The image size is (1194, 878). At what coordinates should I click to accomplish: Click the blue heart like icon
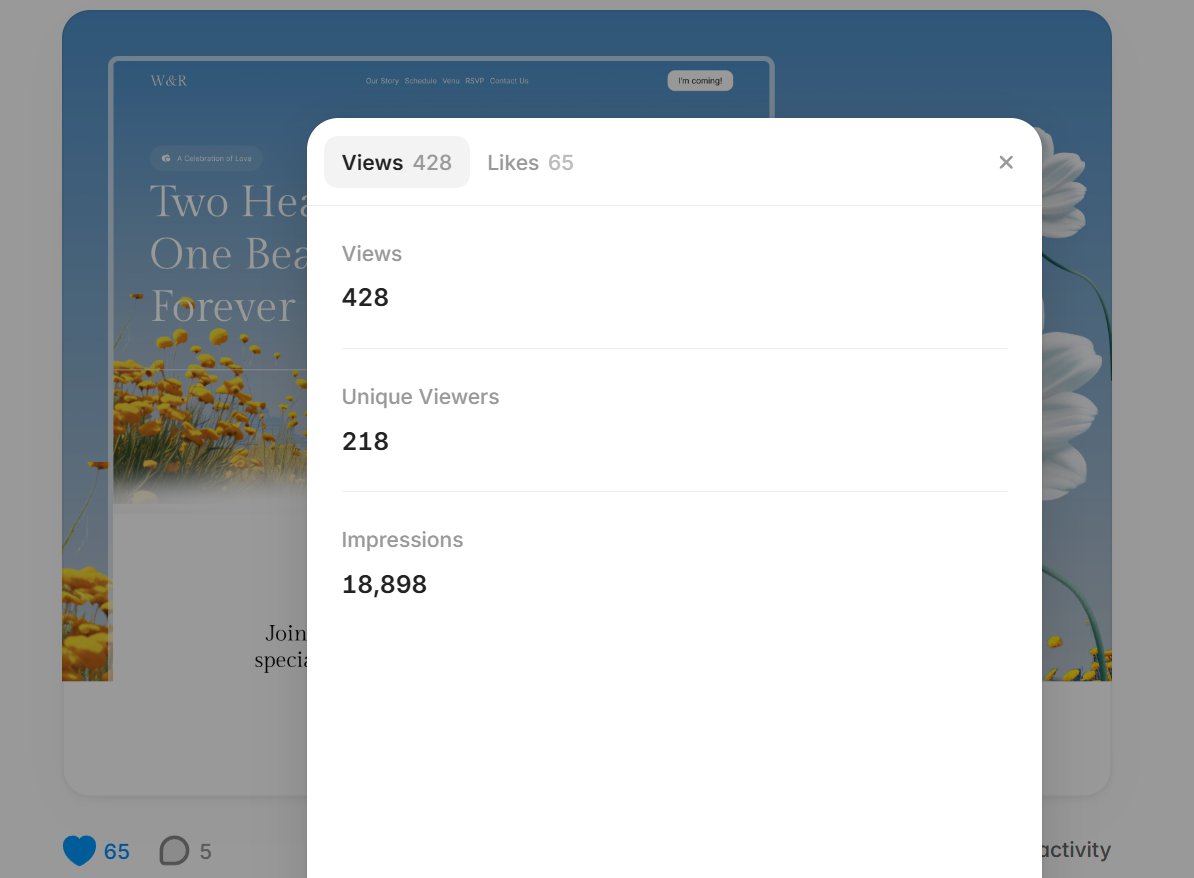click(x=79, y=851)
